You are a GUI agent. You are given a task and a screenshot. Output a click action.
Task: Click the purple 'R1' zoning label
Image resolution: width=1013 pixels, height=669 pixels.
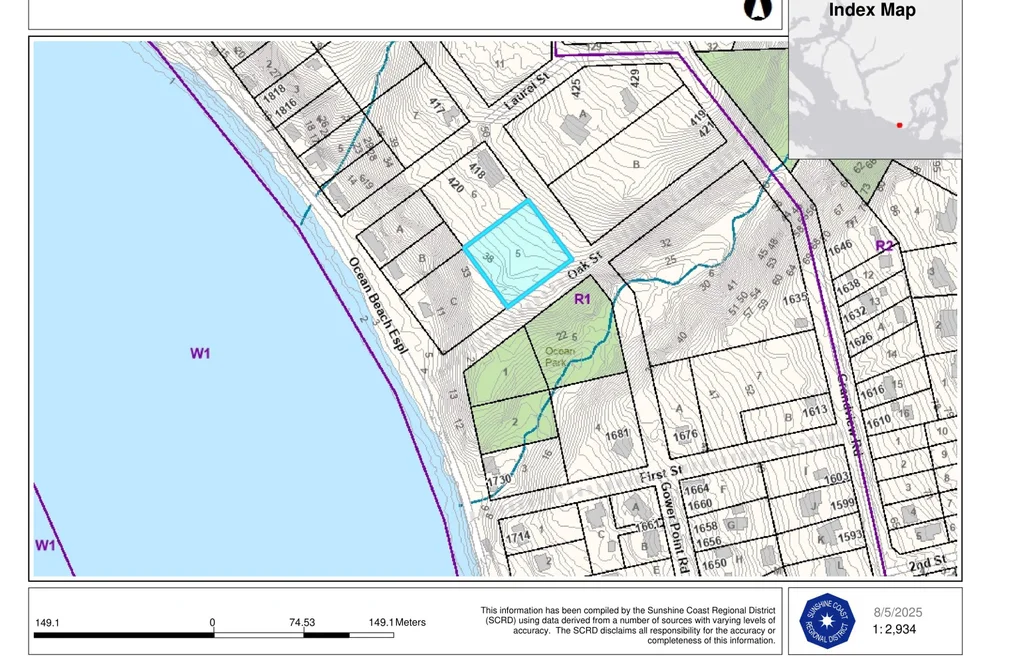(582, 299)
